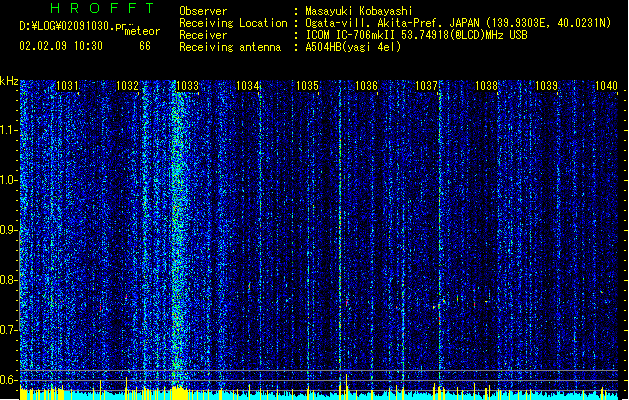
Task: Click time marker 1032
Action: 127,86
